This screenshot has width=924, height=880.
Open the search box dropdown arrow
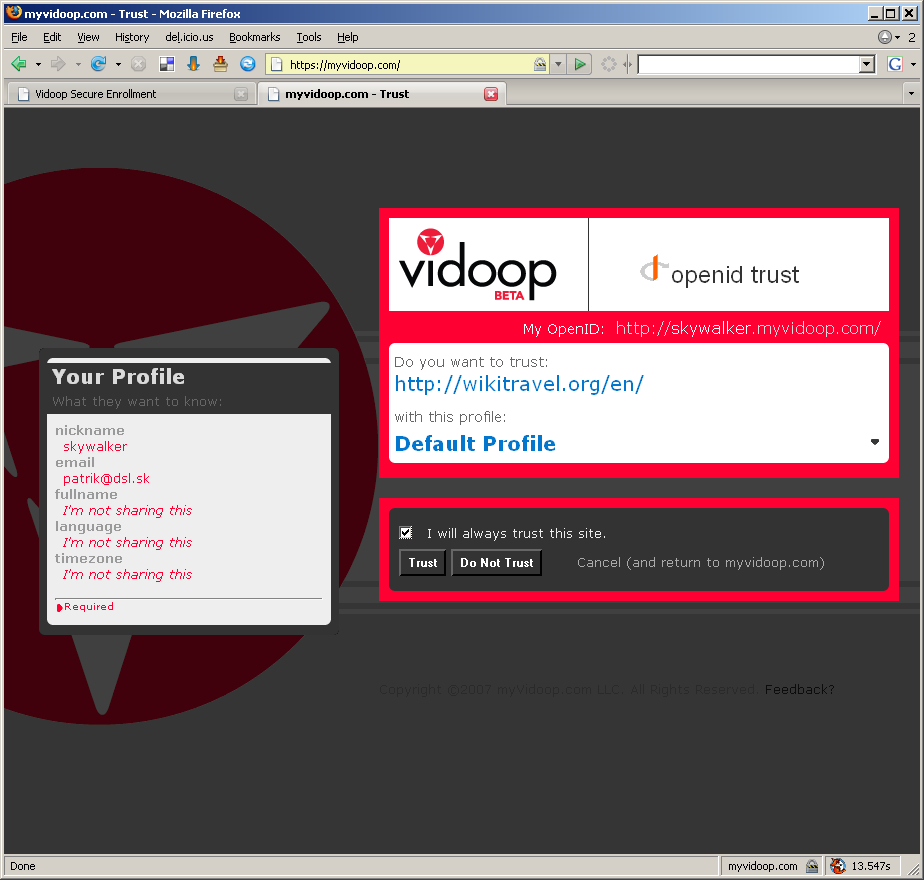pos(866,64)
